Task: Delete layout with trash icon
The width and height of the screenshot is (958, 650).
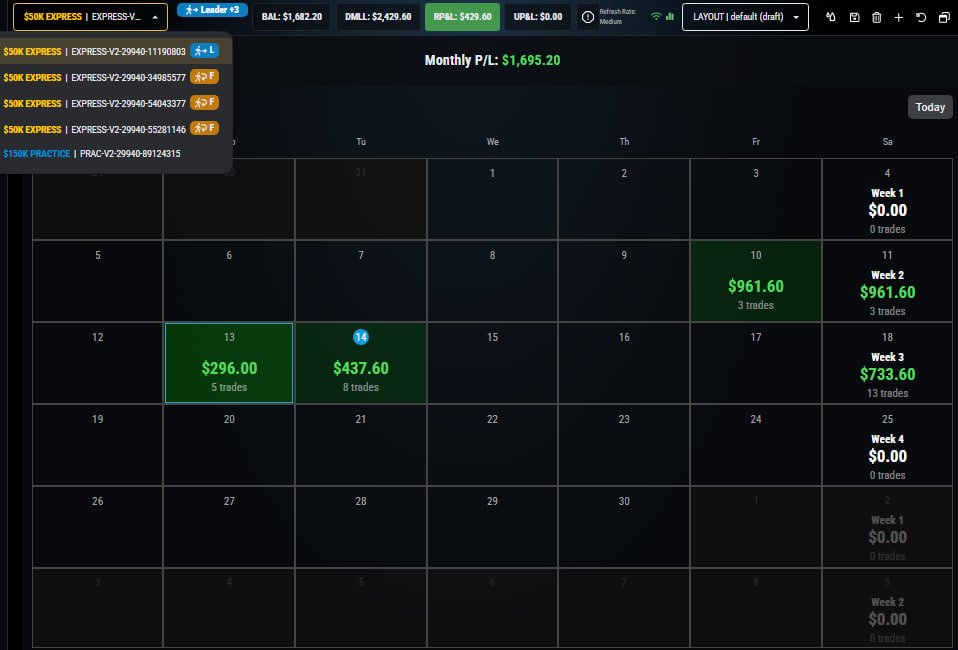Action: (x=876, y=17)
